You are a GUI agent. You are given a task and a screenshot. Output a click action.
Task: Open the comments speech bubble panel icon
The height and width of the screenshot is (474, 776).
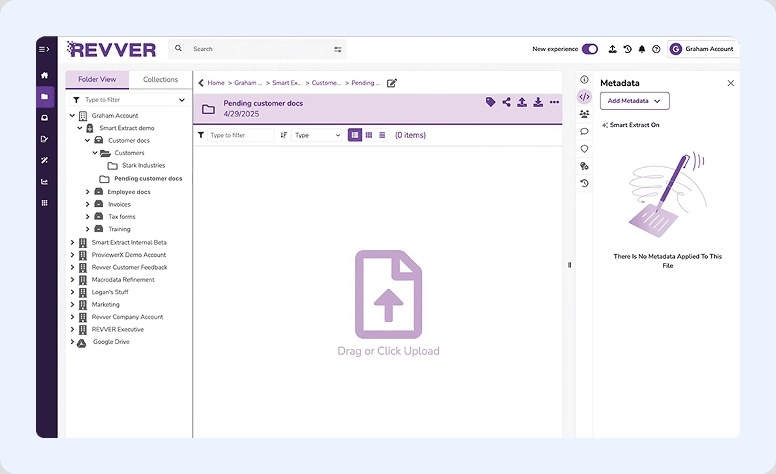click(x=584, y=131)
